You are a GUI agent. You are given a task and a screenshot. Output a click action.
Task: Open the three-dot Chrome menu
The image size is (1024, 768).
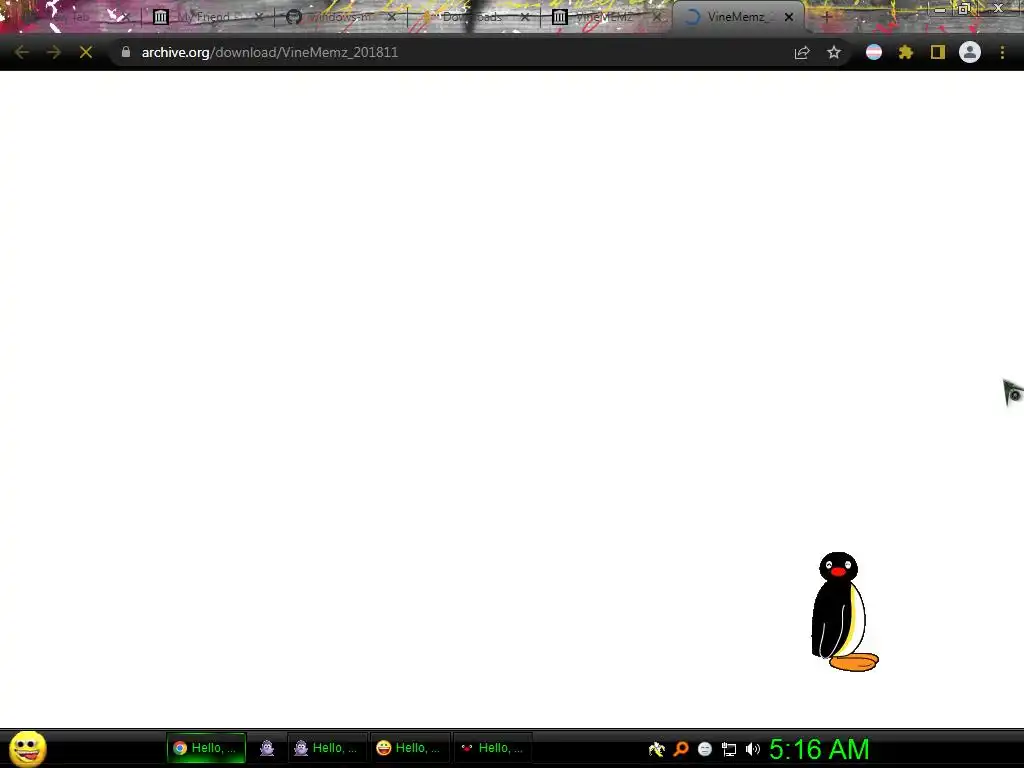[x=1002, y=52]
